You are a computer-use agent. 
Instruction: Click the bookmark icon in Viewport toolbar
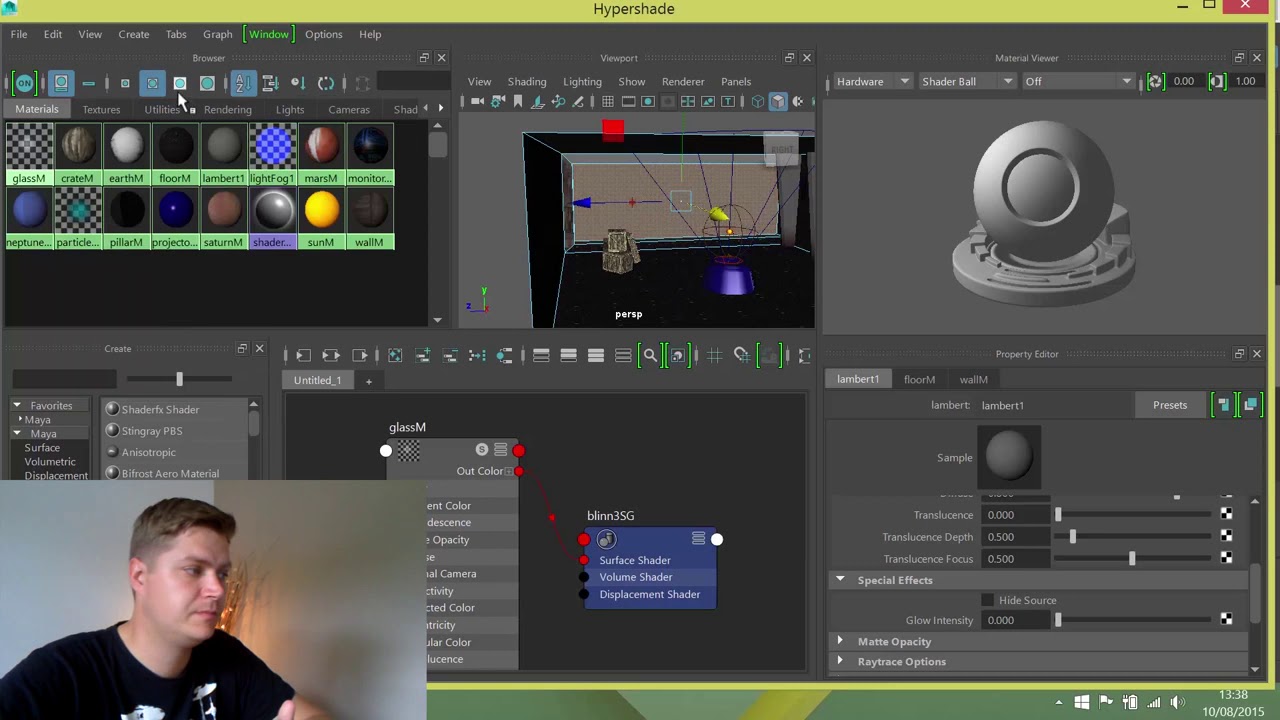[518, 101]
